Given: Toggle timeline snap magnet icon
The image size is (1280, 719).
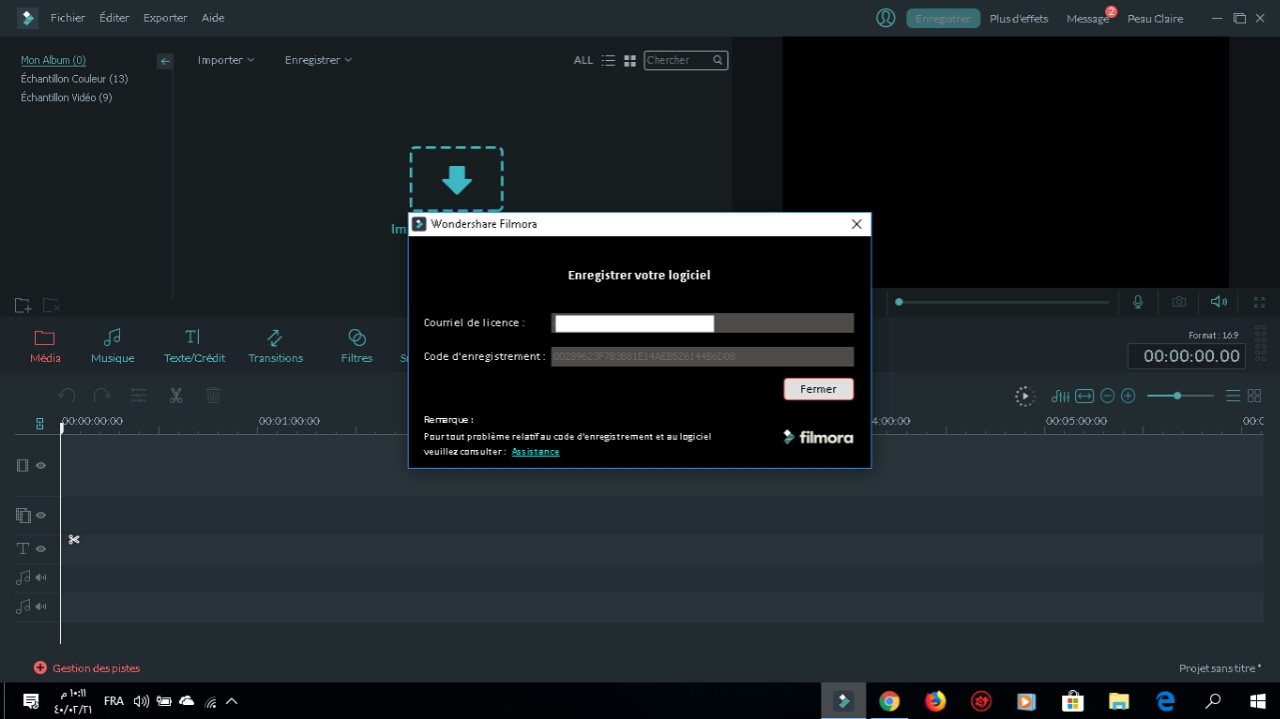Looking at the screenshot, I should click(40, 424).
